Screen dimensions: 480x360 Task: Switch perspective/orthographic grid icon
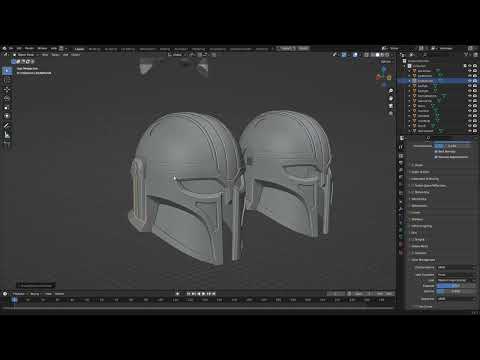(391, 114)
